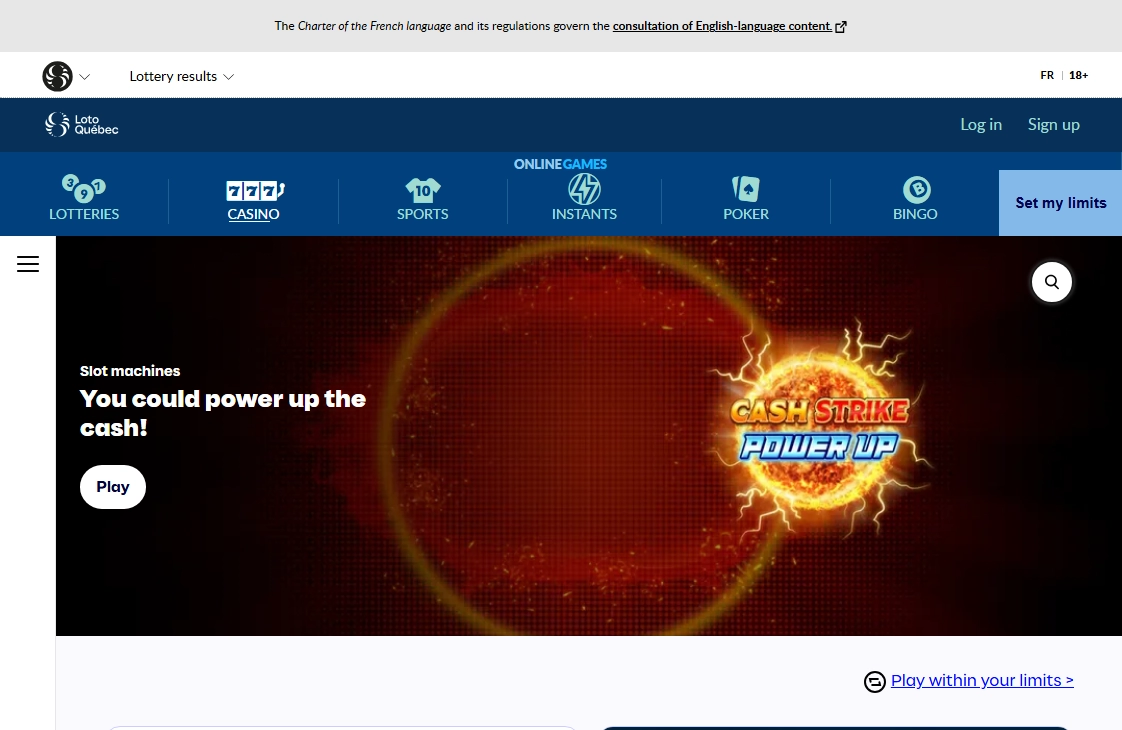Click the 18+ indicator
This screenshot has width=1122, height=730.
tap(1078, 75)
